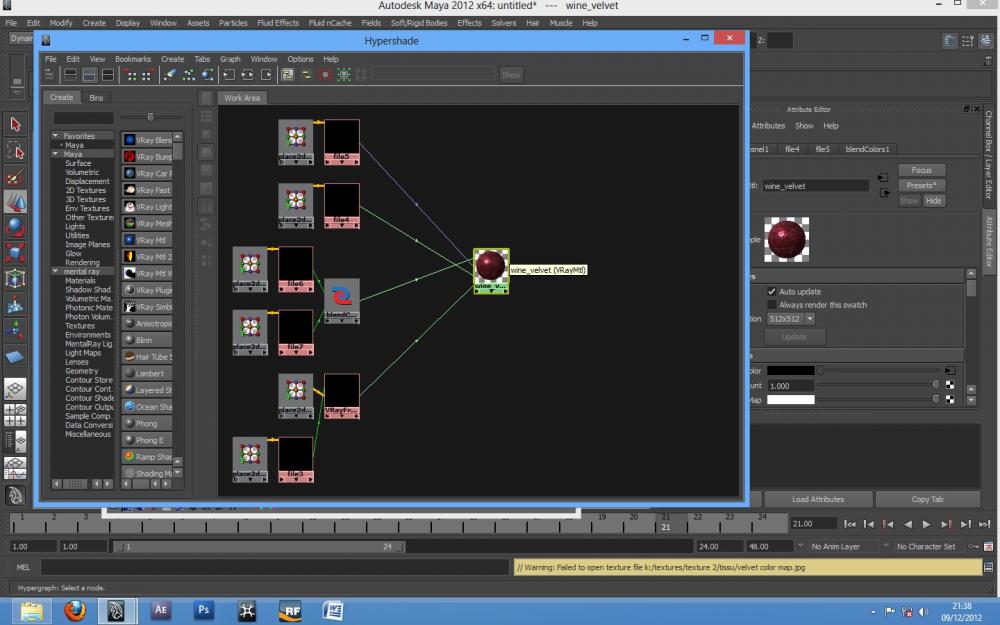Collapse the Favorites tree section
The height and width of the screenshot is (625, 1000).
(x=56, y=136)
